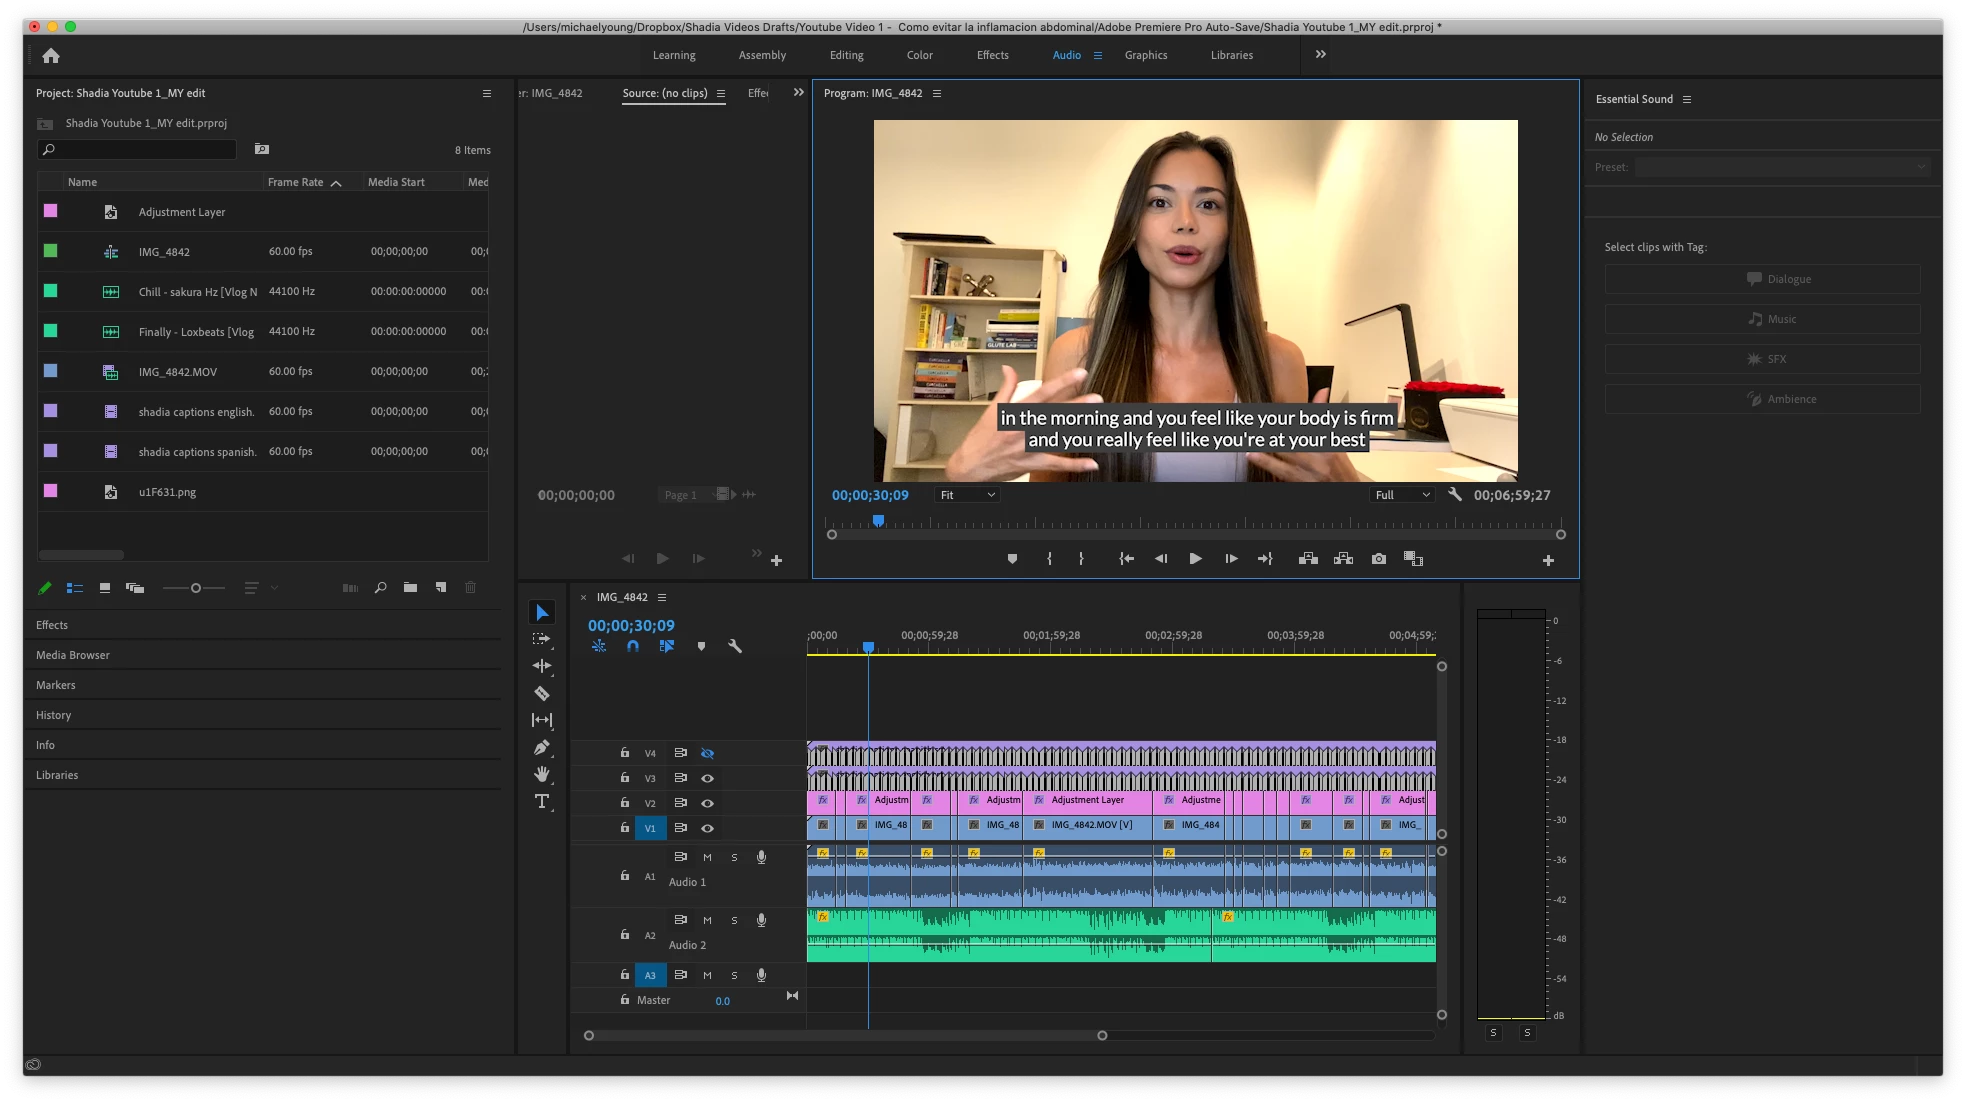Open the Full playback resolution dropdown

coord(1402,495)
